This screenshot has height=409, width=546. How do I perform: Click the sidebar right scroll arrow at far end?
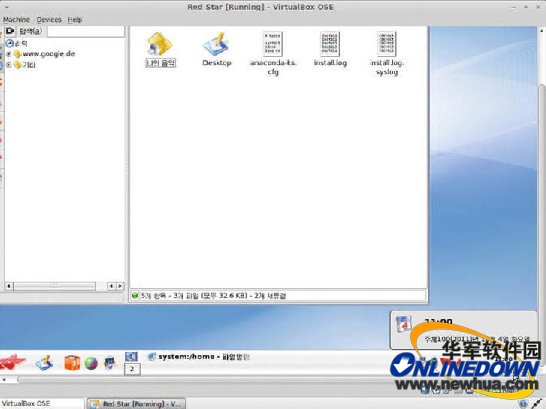pyautogui.click(x=120, y=286)
